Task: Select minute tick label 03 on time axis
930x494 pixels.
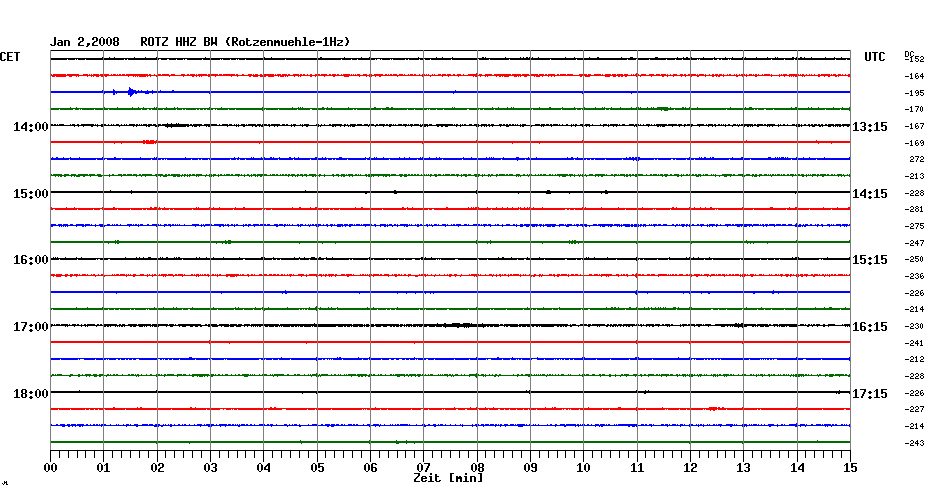Action: pos(211,468)
